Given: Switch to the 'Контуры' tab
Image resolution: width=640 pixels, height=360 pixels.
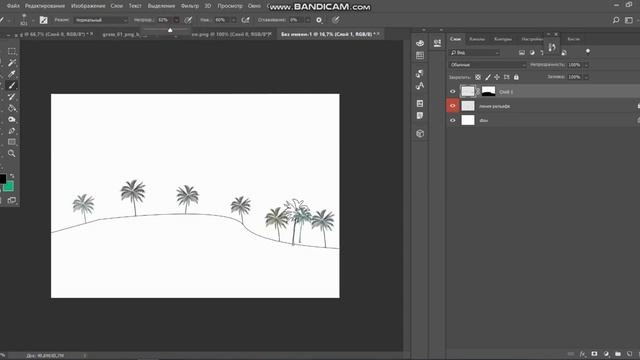Looking at the screenshot, I should point(503,39).
